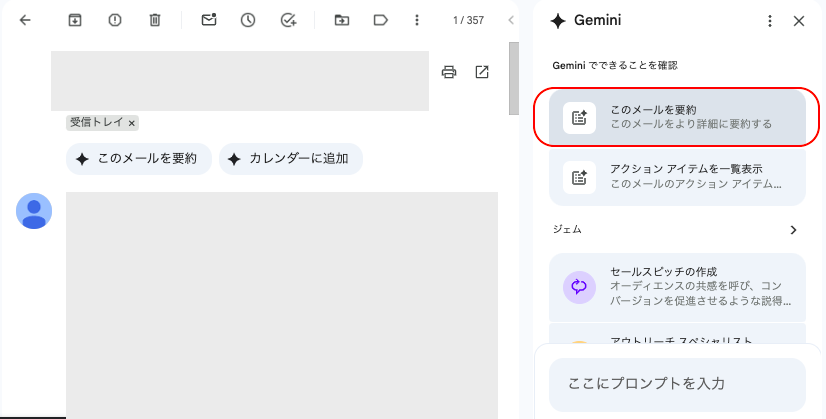Click the ここにプロンプトを入力 prompt field
Screen dimensions: 826x419
pos(677,384)
